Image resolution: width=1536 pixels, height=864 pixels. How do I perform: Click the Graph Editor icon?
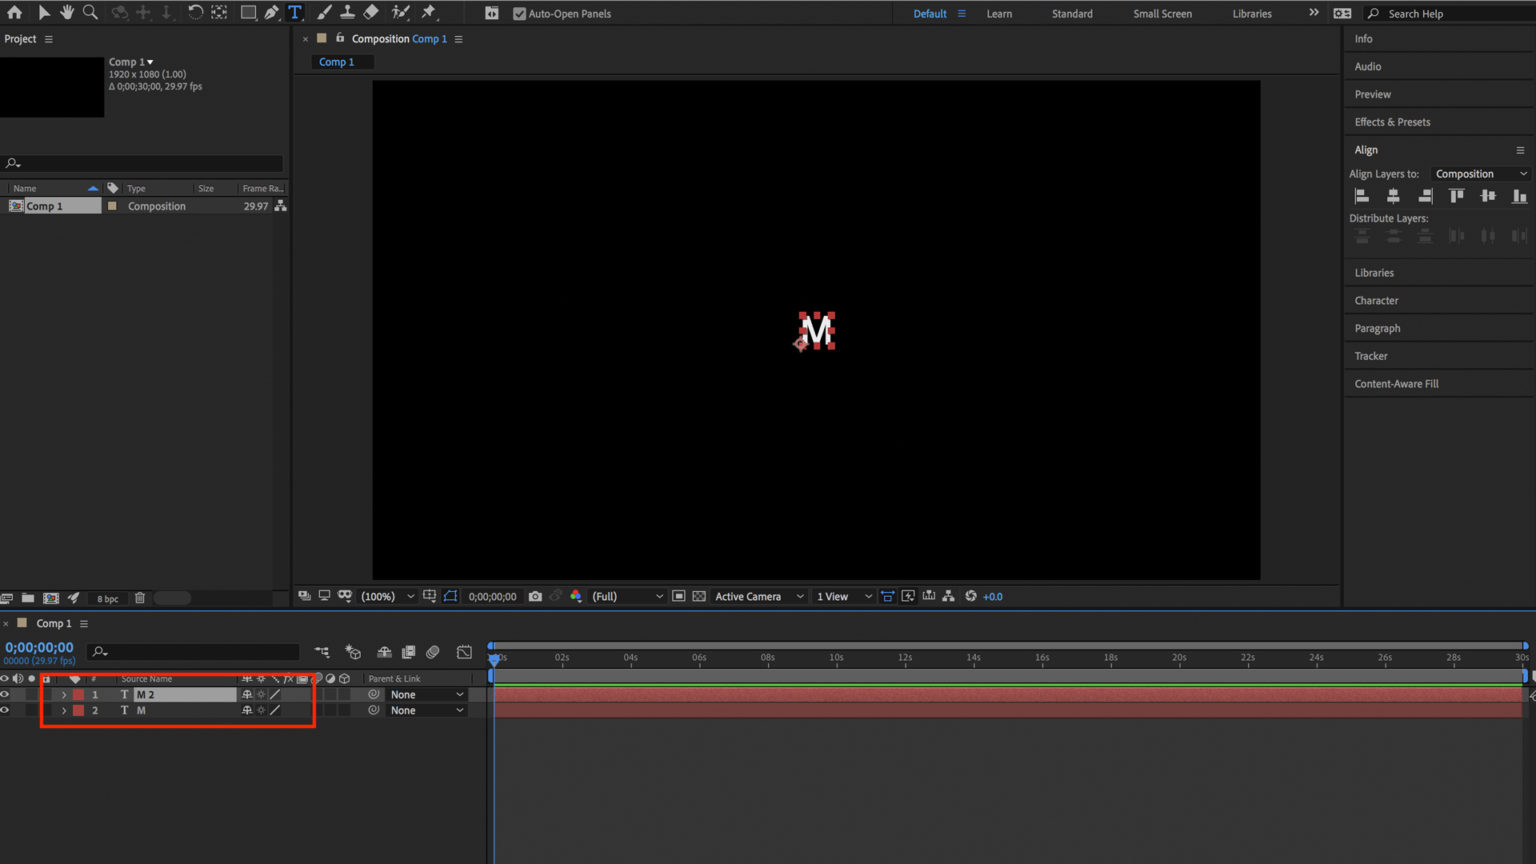pos(464,652)
